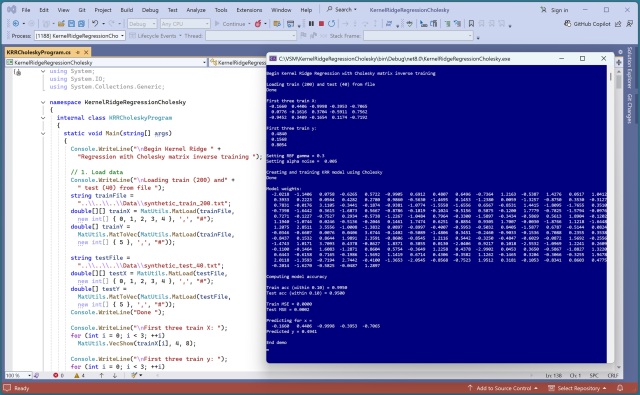Click the console window vertical scrollbar
640x395 pixels.
(x=610, y=212)
